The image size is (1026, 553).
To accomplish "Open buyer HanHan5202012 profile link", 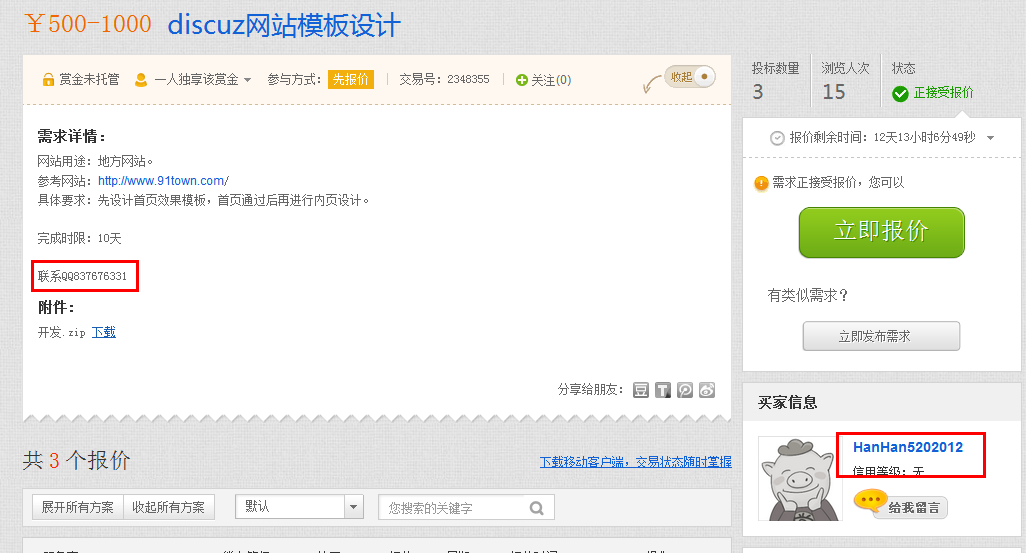I will click(x=908, y=447).
